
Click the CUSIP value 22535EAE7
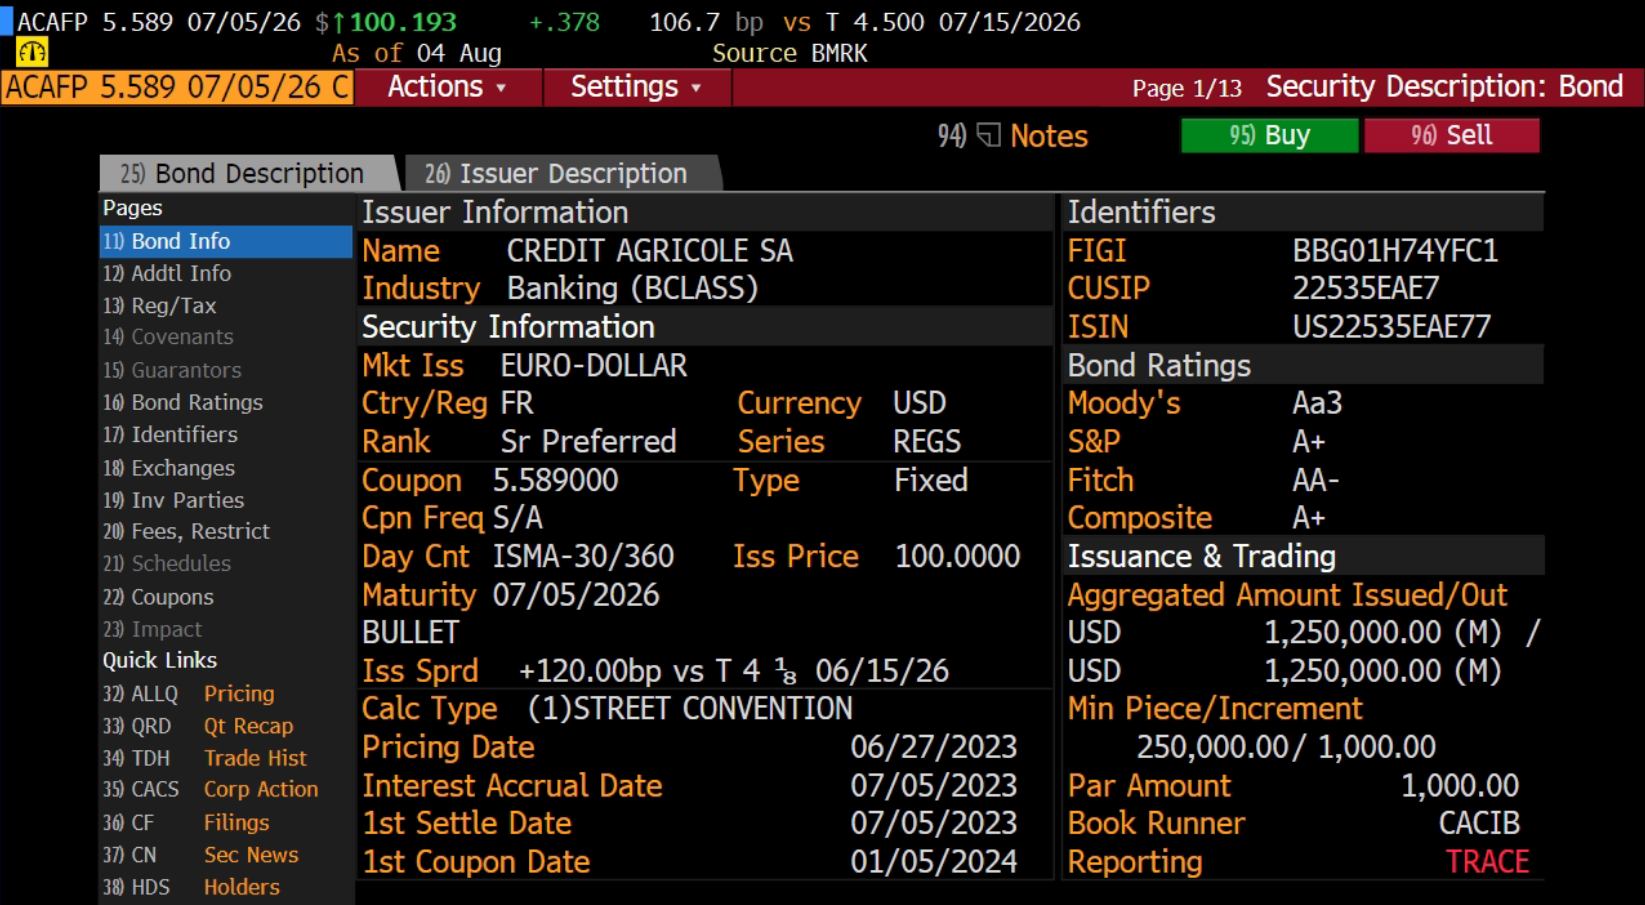click(x=1366, y=289)
